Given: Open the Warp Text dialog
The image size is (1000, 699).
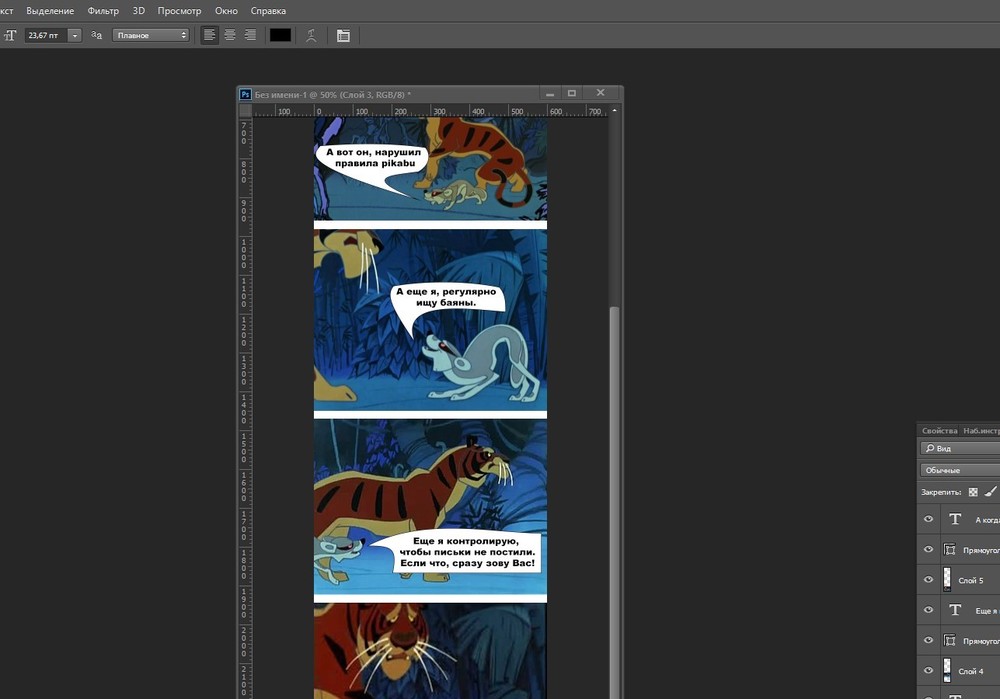Looking at the screenshot, I should pos(311,36).
